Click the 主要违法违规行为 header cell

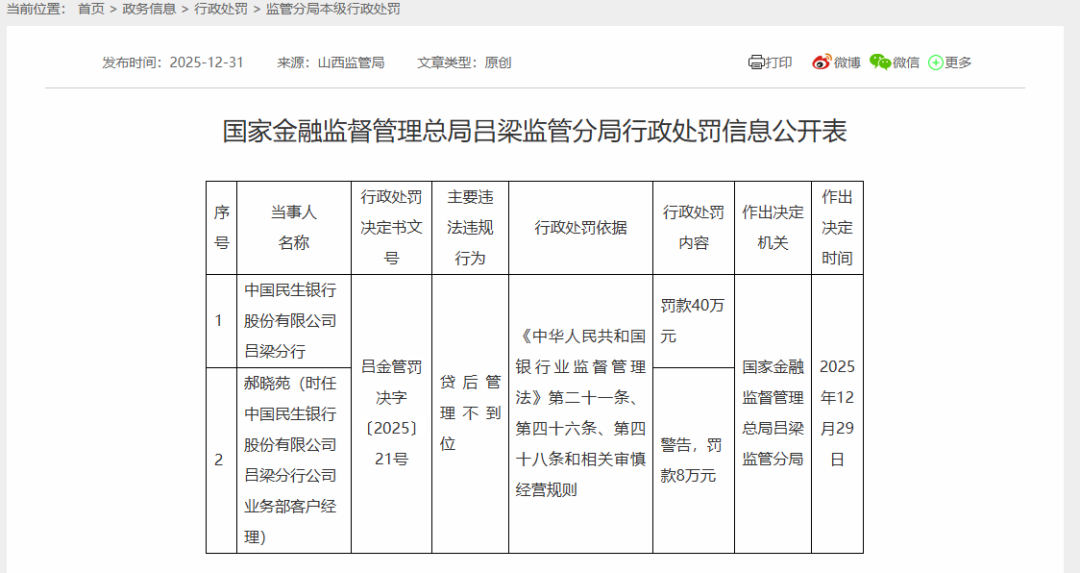point(470,228)
